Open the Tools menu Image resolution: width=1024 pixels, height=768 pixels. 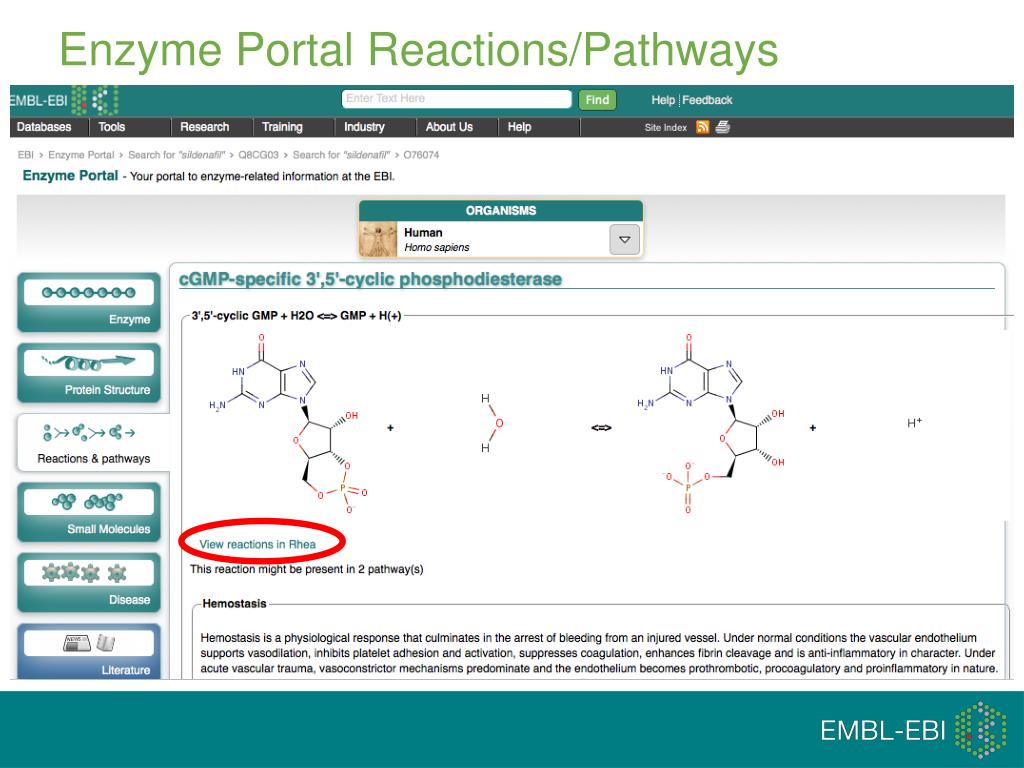pos(112,127)
